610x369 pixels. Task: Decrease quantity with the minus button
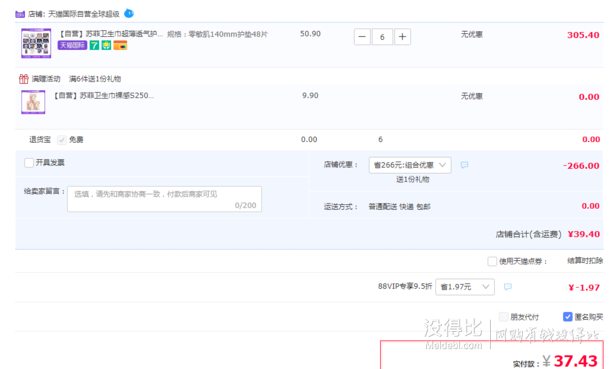click(362, 37)
